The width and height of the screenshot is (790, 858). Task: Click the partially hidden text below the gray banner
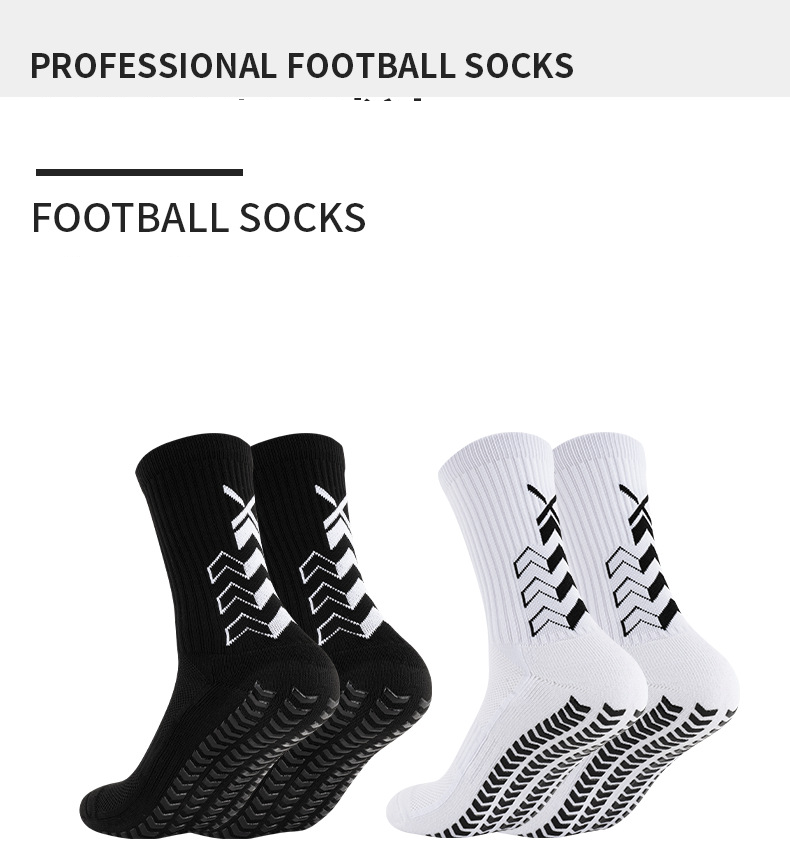[330, 99]
